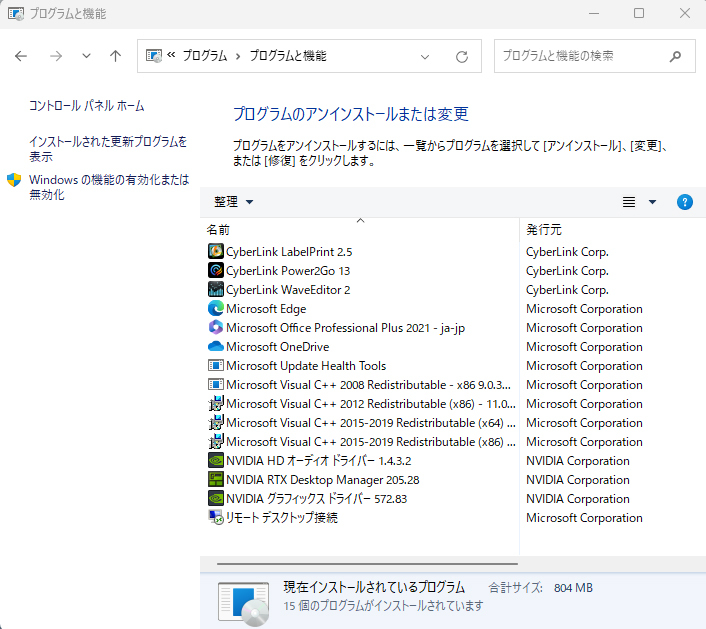Select CyberLink Power2Go 13 row text
The width and height of the screenshot is (706, 629).
288,271
